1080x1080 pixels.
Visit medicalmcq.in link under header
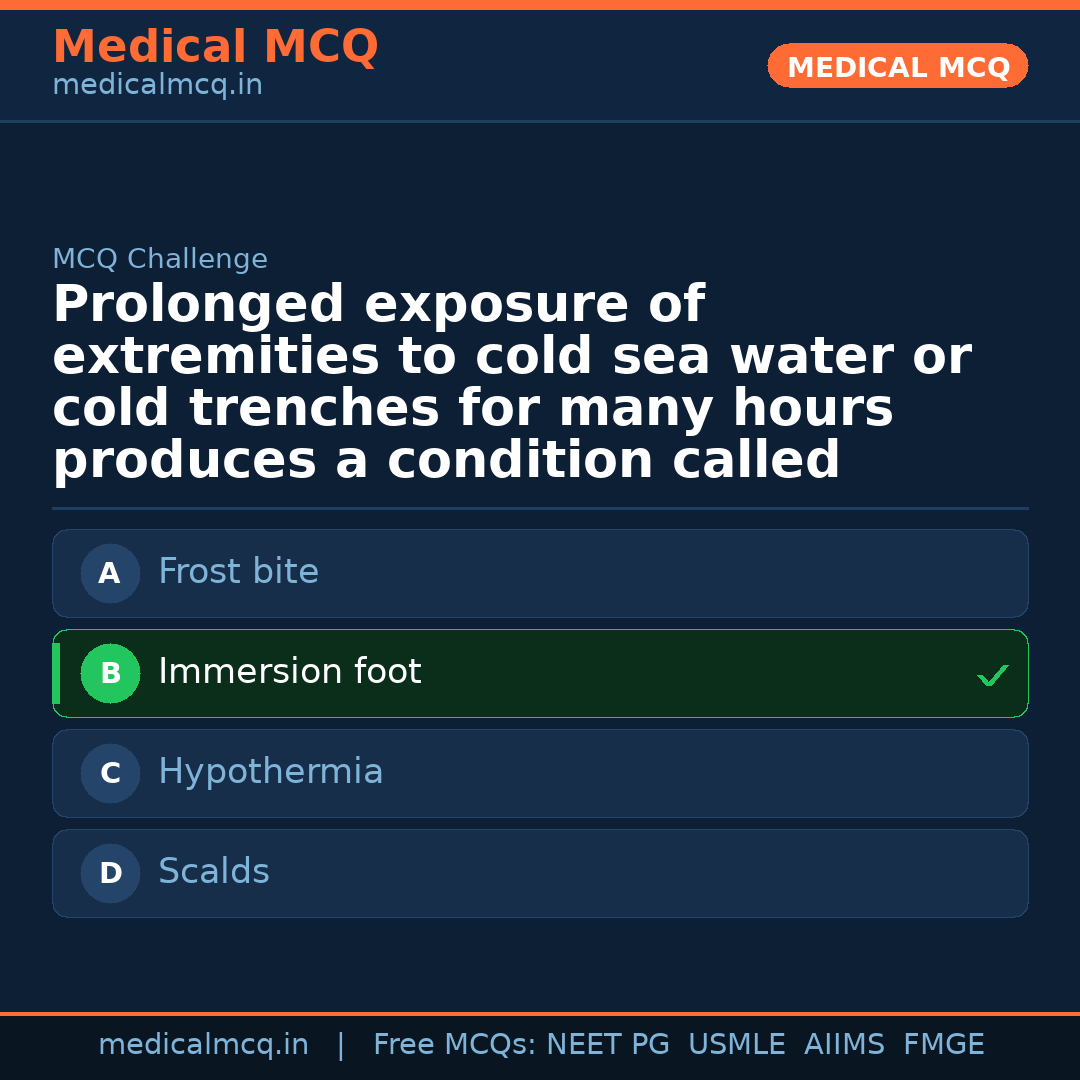(157, 86)
